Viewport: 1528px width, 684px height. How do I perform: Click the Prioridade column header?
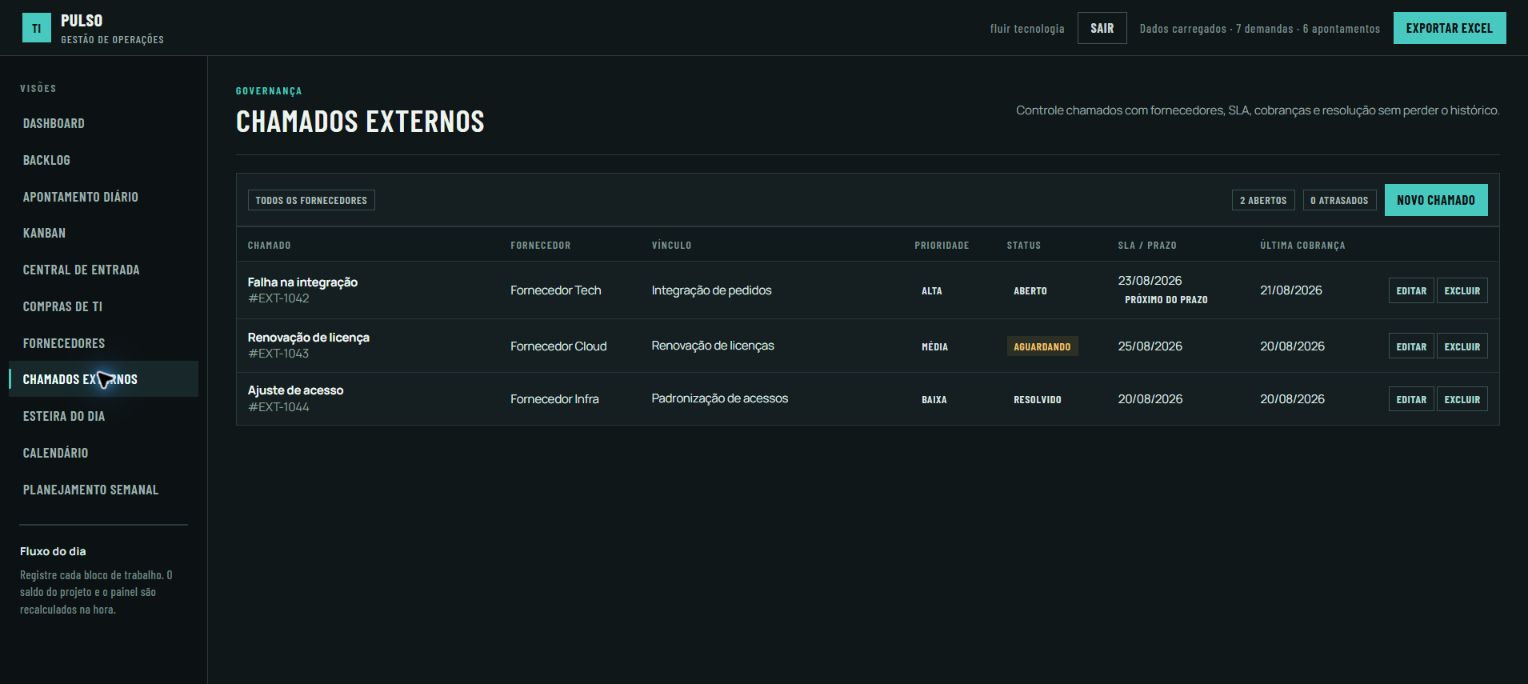(x=942, y=245)
